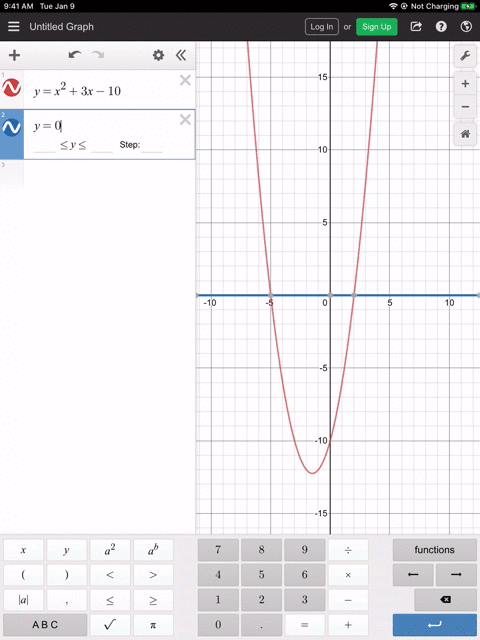Tap the x variable key

(x=23, y=550)
